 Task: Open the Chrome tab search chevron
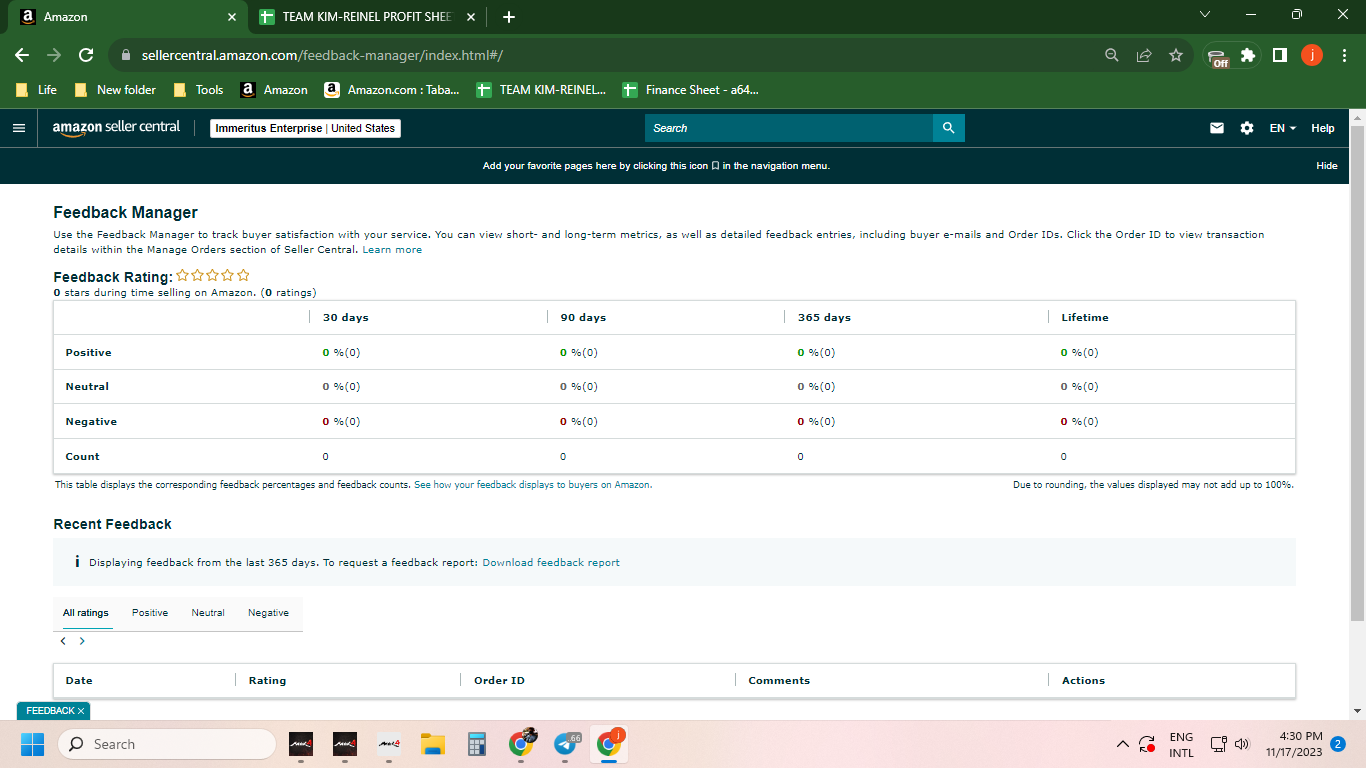tap(1205, 15)
